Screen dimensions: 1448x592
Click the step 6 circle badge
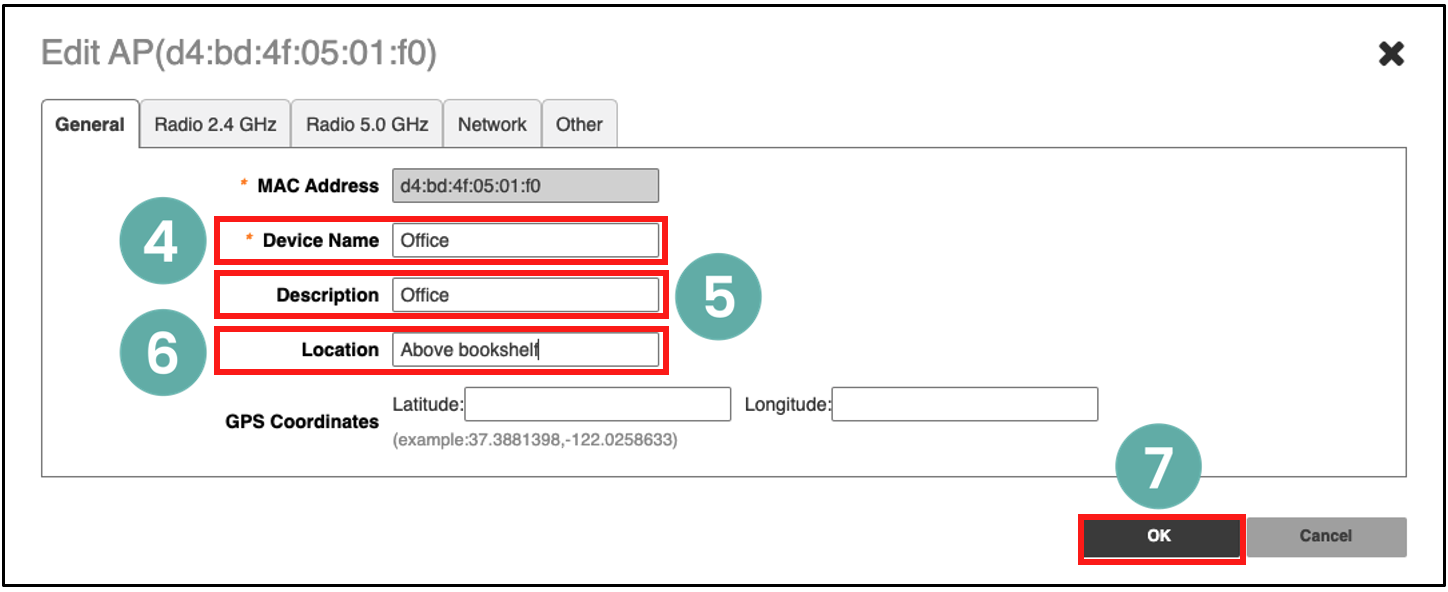(x=161, y=354)
